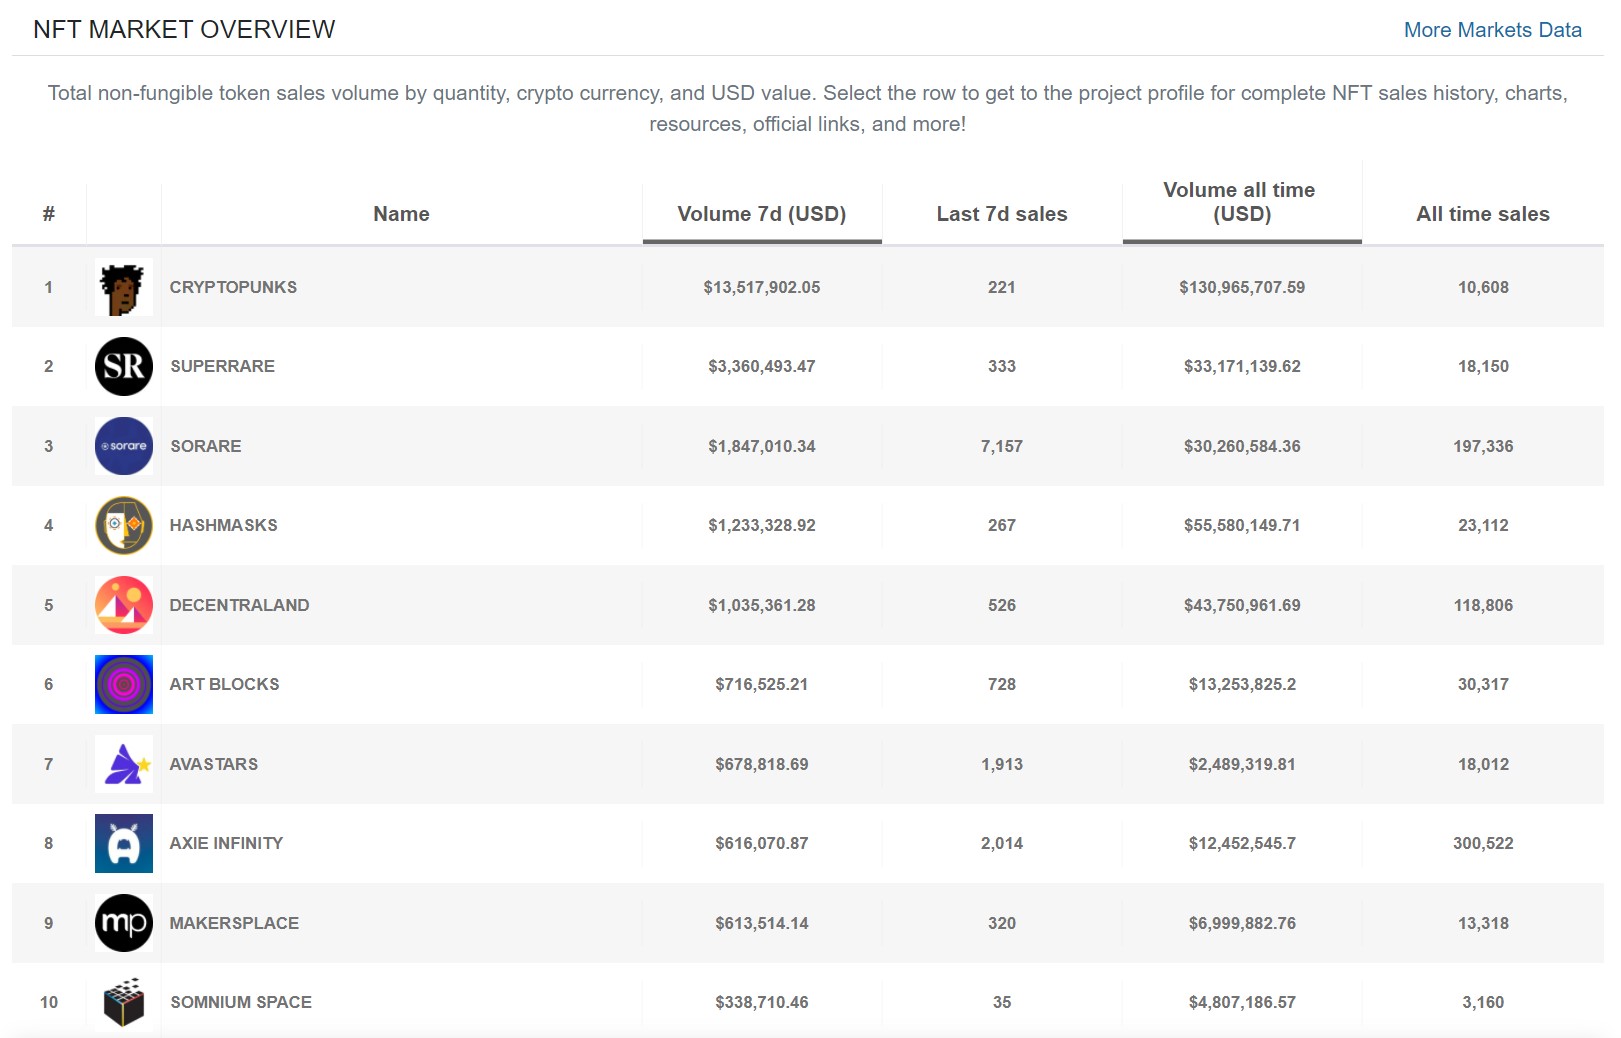Select the Hashmasks mask icon

pyautogui.click(x=123, y=525)
